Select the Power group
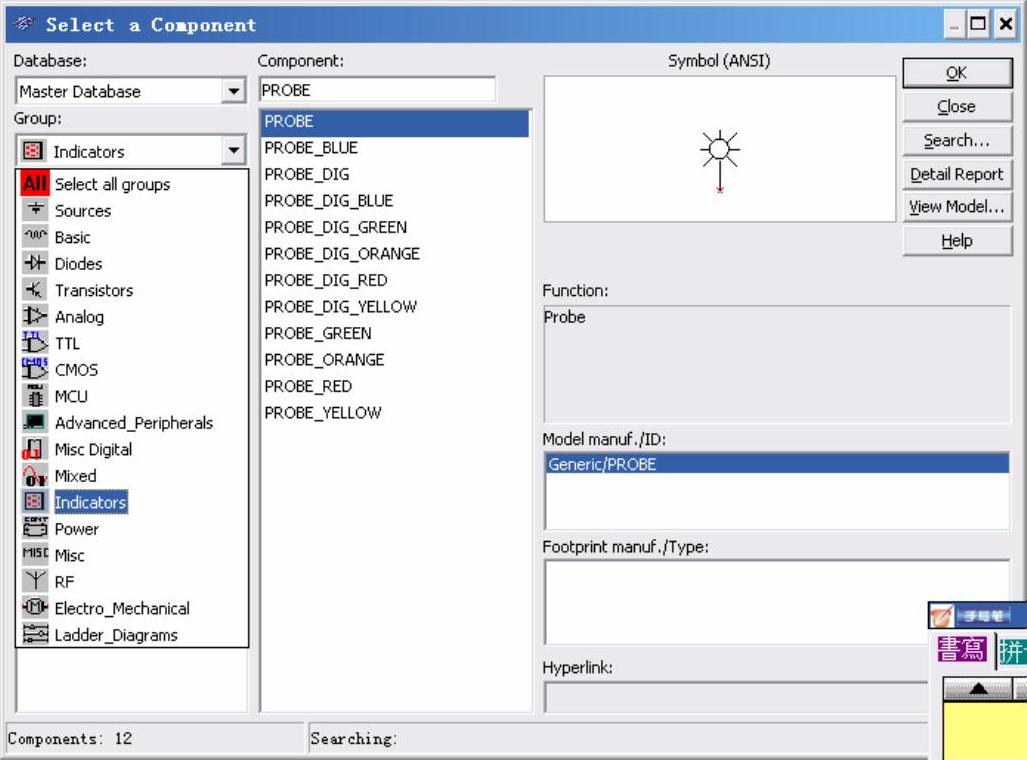This screenshot has width=1027, height=760. pyautogui.click(x=76, y=528)
